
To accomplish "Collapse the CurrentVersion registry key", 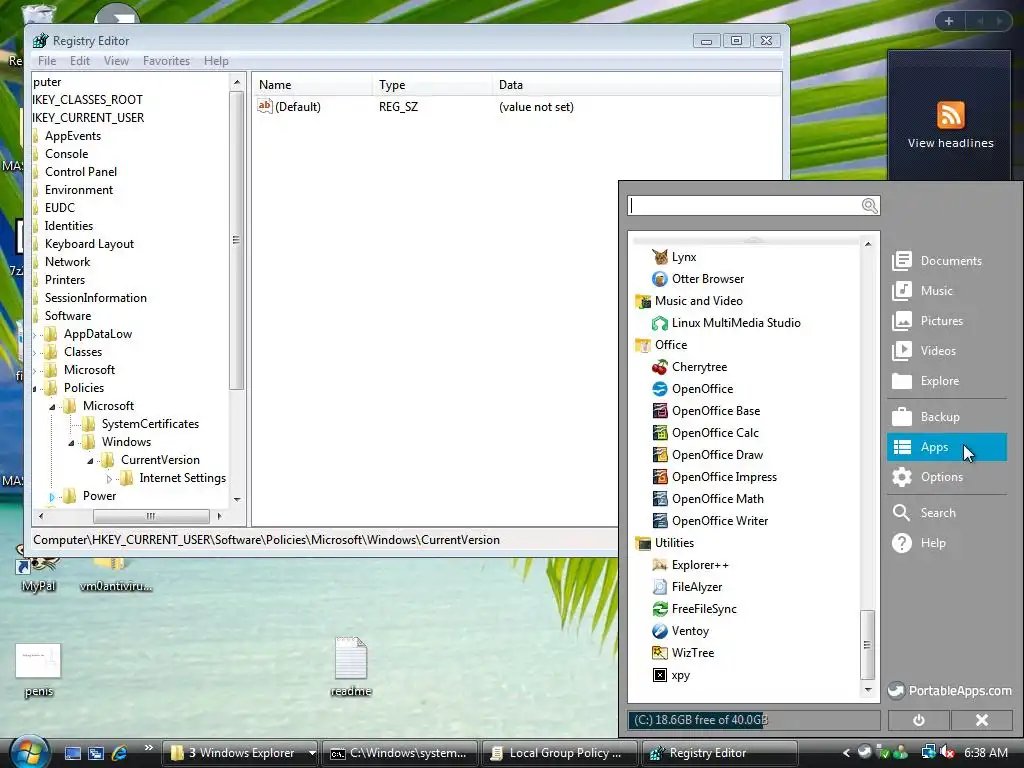I will click(90, 461).
